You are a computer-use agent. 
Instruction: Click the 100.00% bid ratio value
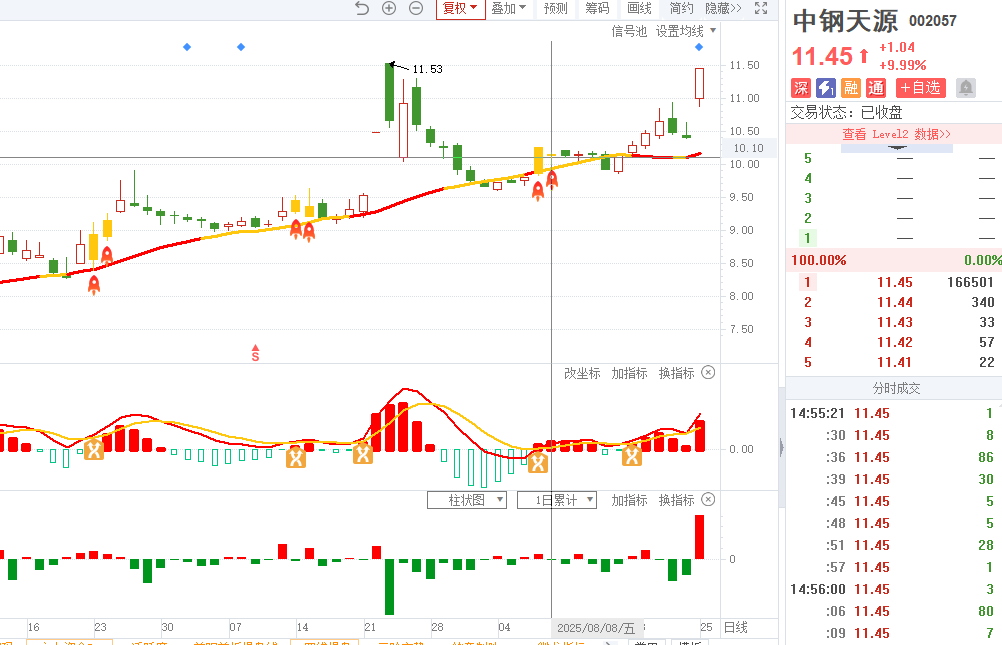(819, 260)
